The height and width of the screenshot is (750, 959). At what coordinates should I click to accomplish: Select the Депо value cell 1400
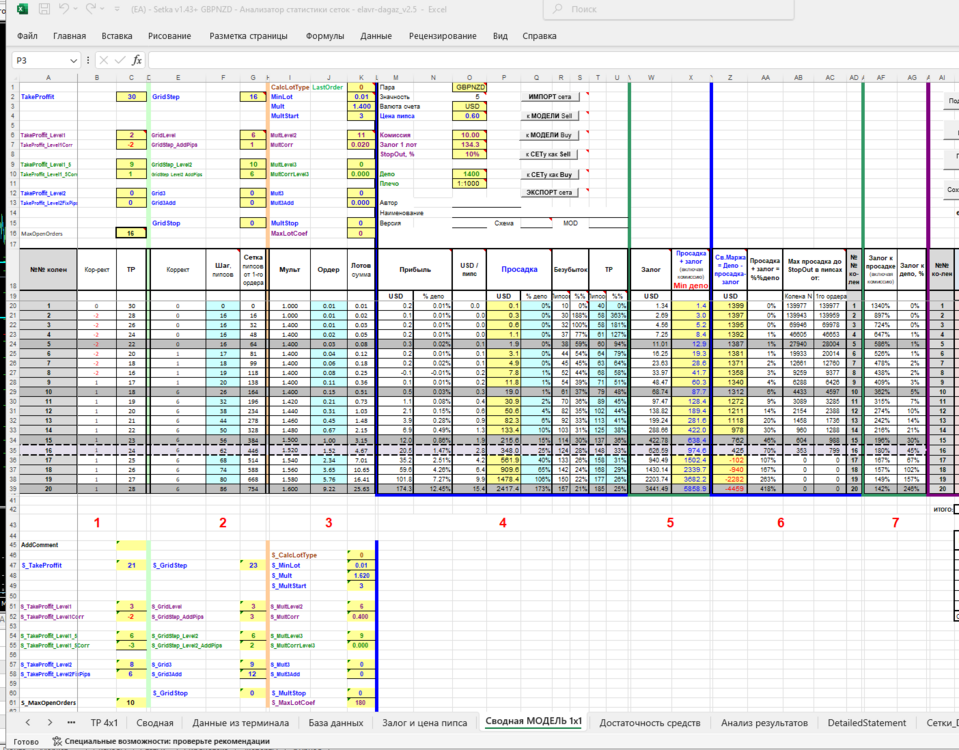coord(469,174)
